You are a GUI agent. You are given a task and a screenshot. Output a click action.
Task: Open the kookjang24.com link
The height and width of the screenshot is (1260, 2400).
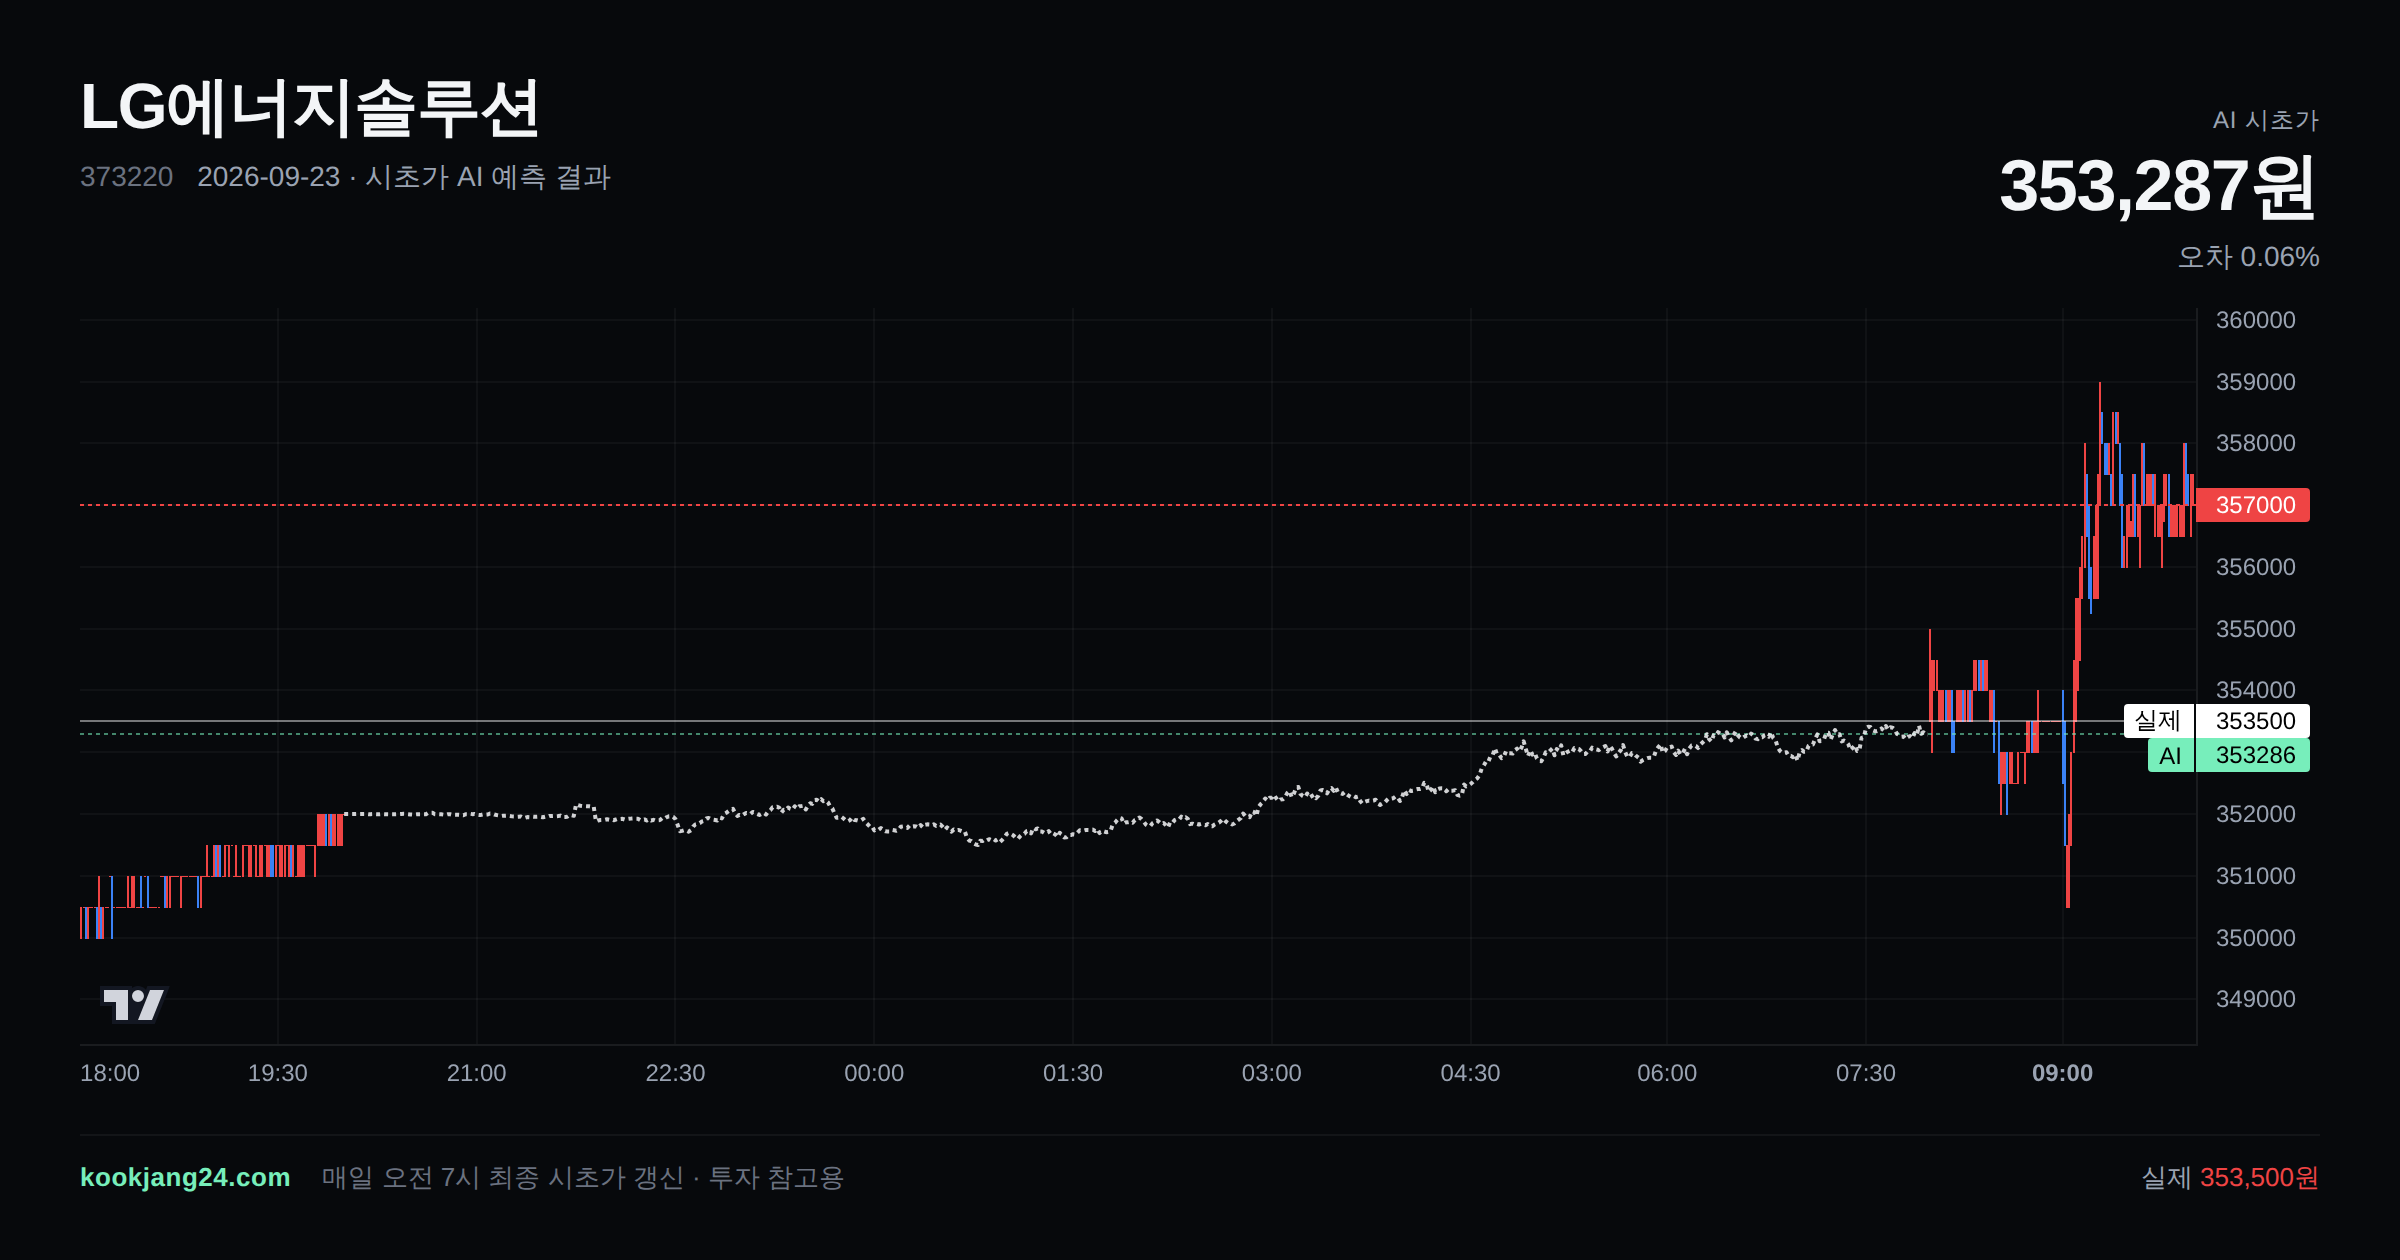coord(185,1177)
